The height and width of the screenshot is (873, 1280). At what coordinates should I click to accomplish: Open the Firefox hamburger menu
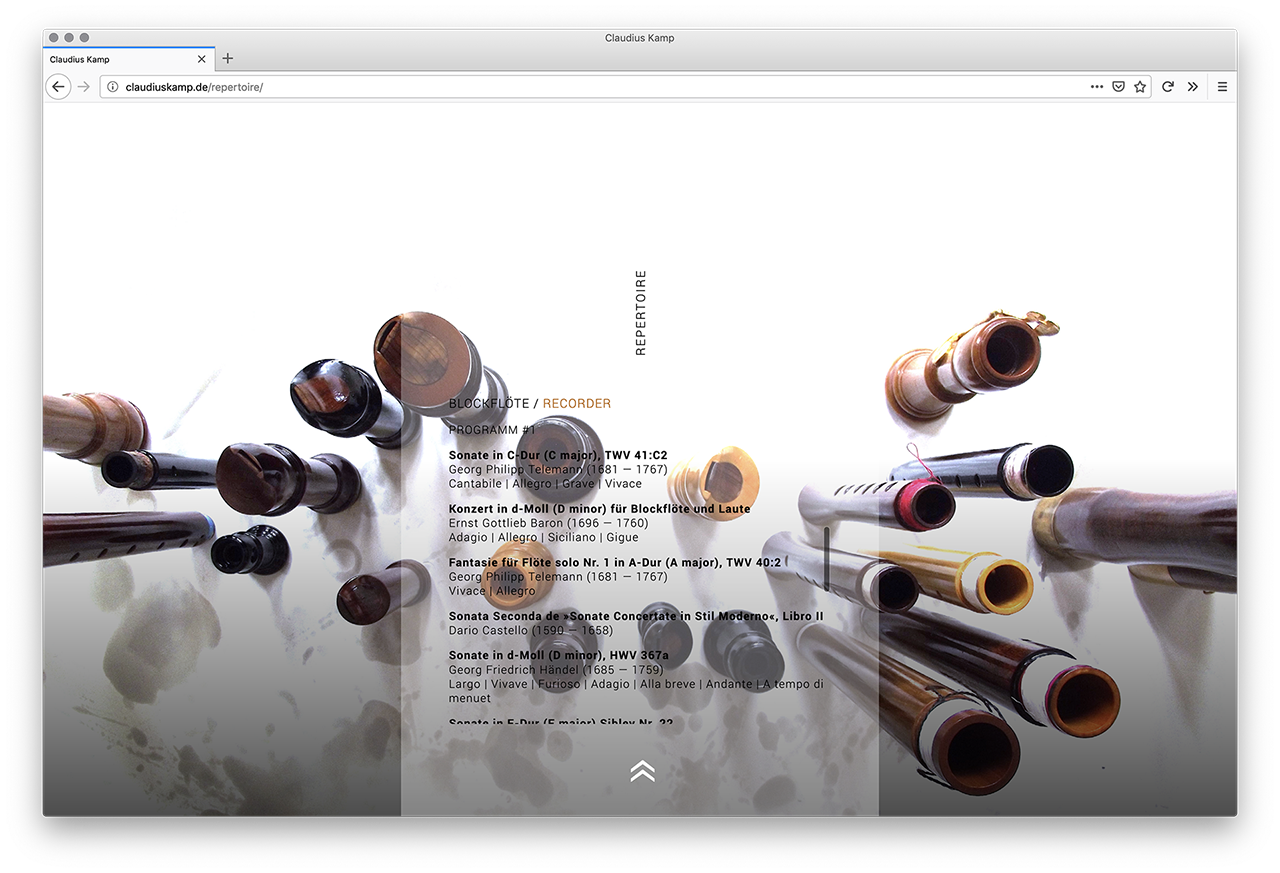[1222, 87]
